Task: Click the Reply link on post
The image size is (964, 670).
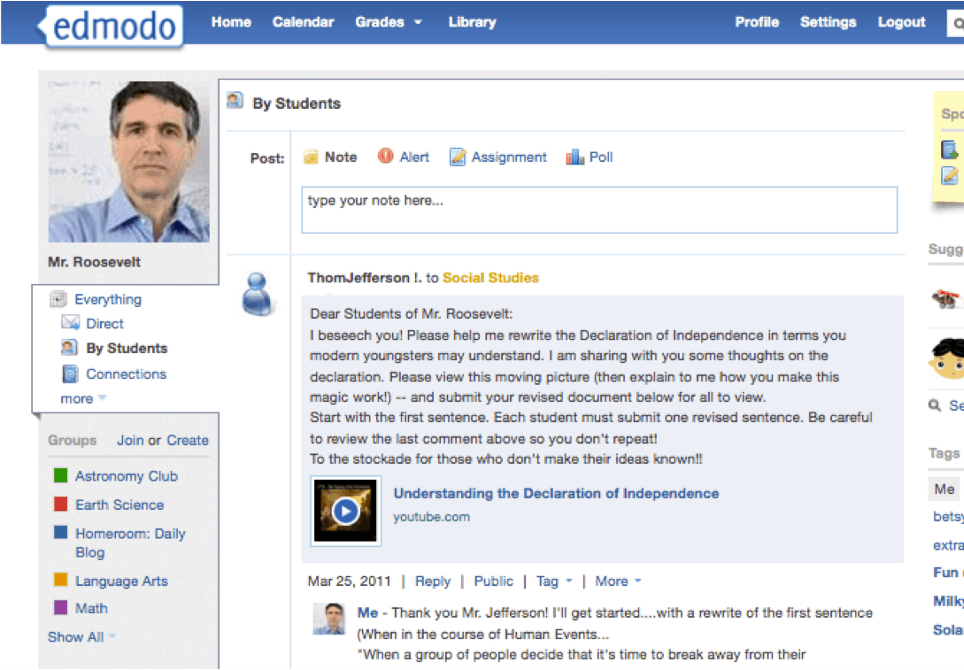Action: (432, 581)
